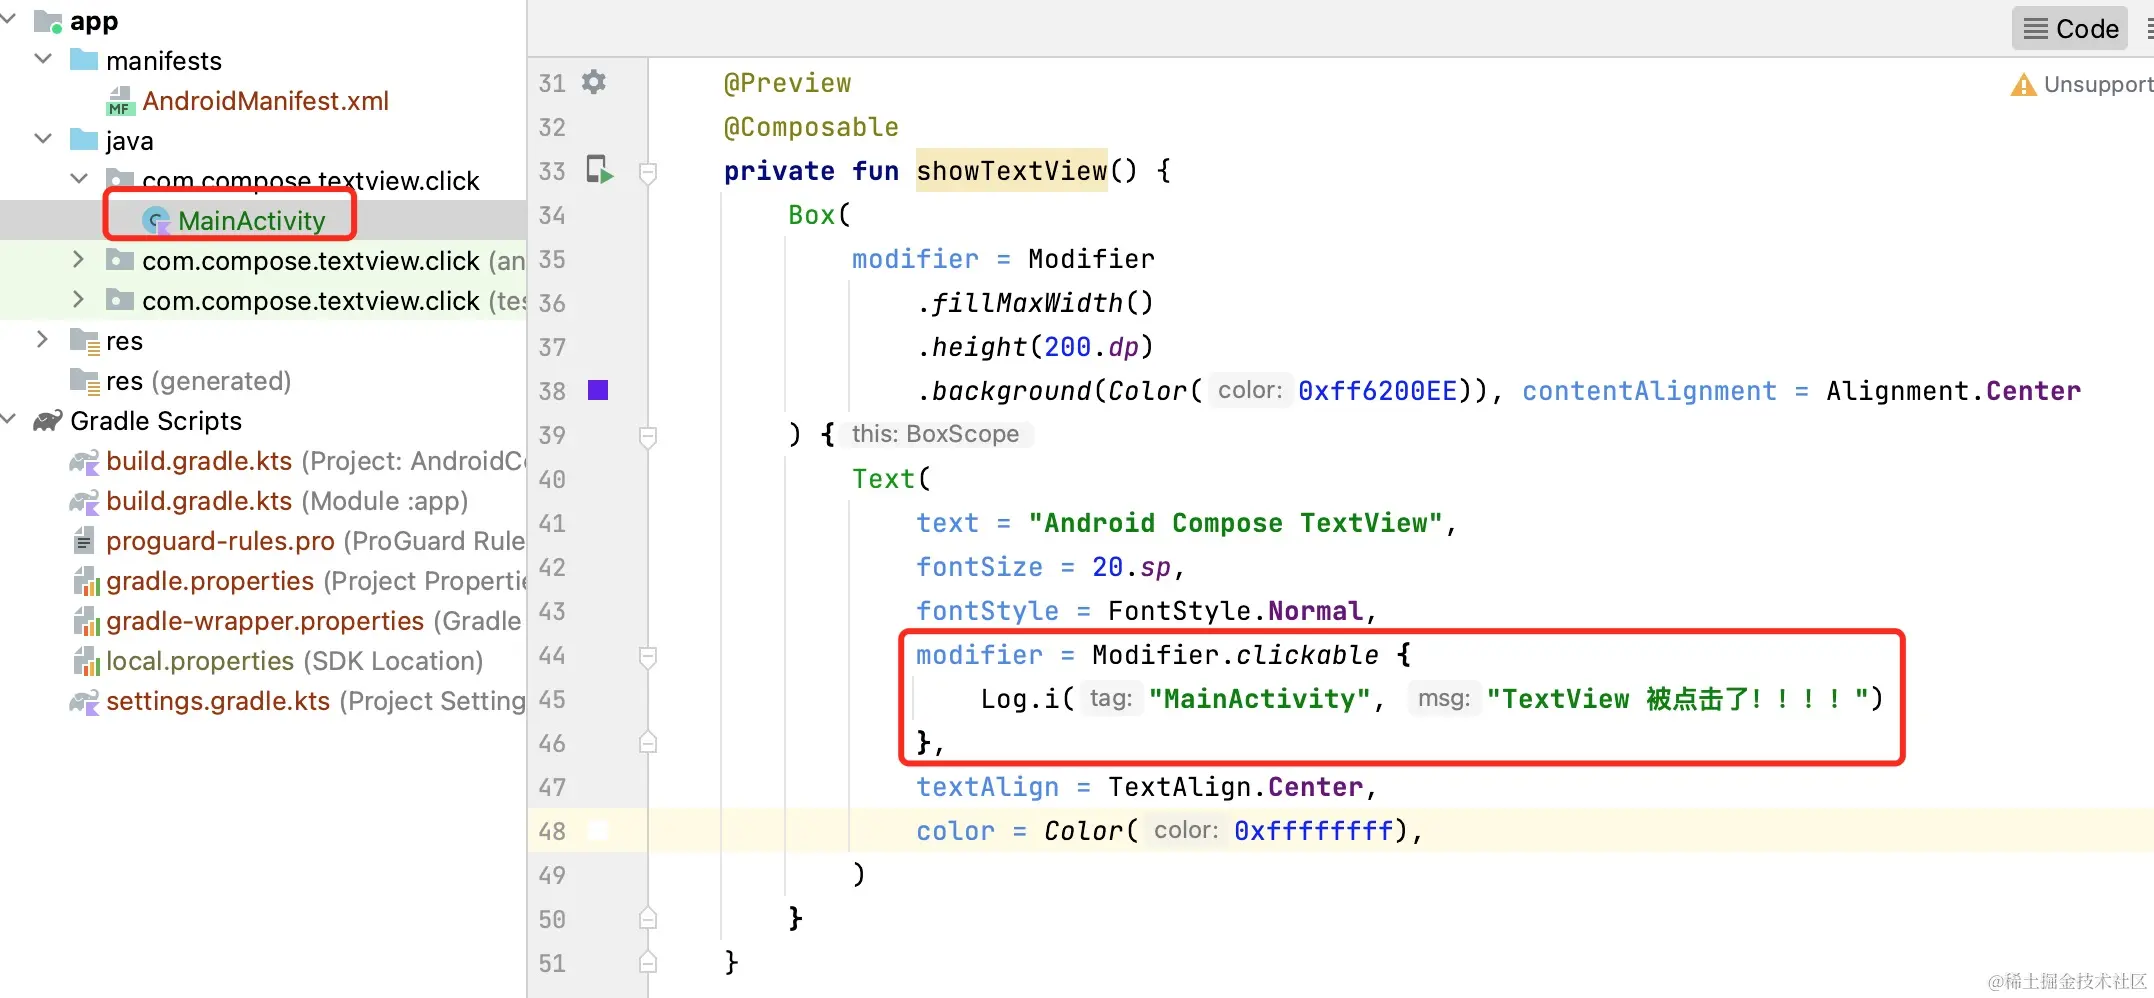The width and height of the screenshot is (2154, 998).
Task: Click the yellow warning triangle icon
Action: click(x=2023, y=85)
